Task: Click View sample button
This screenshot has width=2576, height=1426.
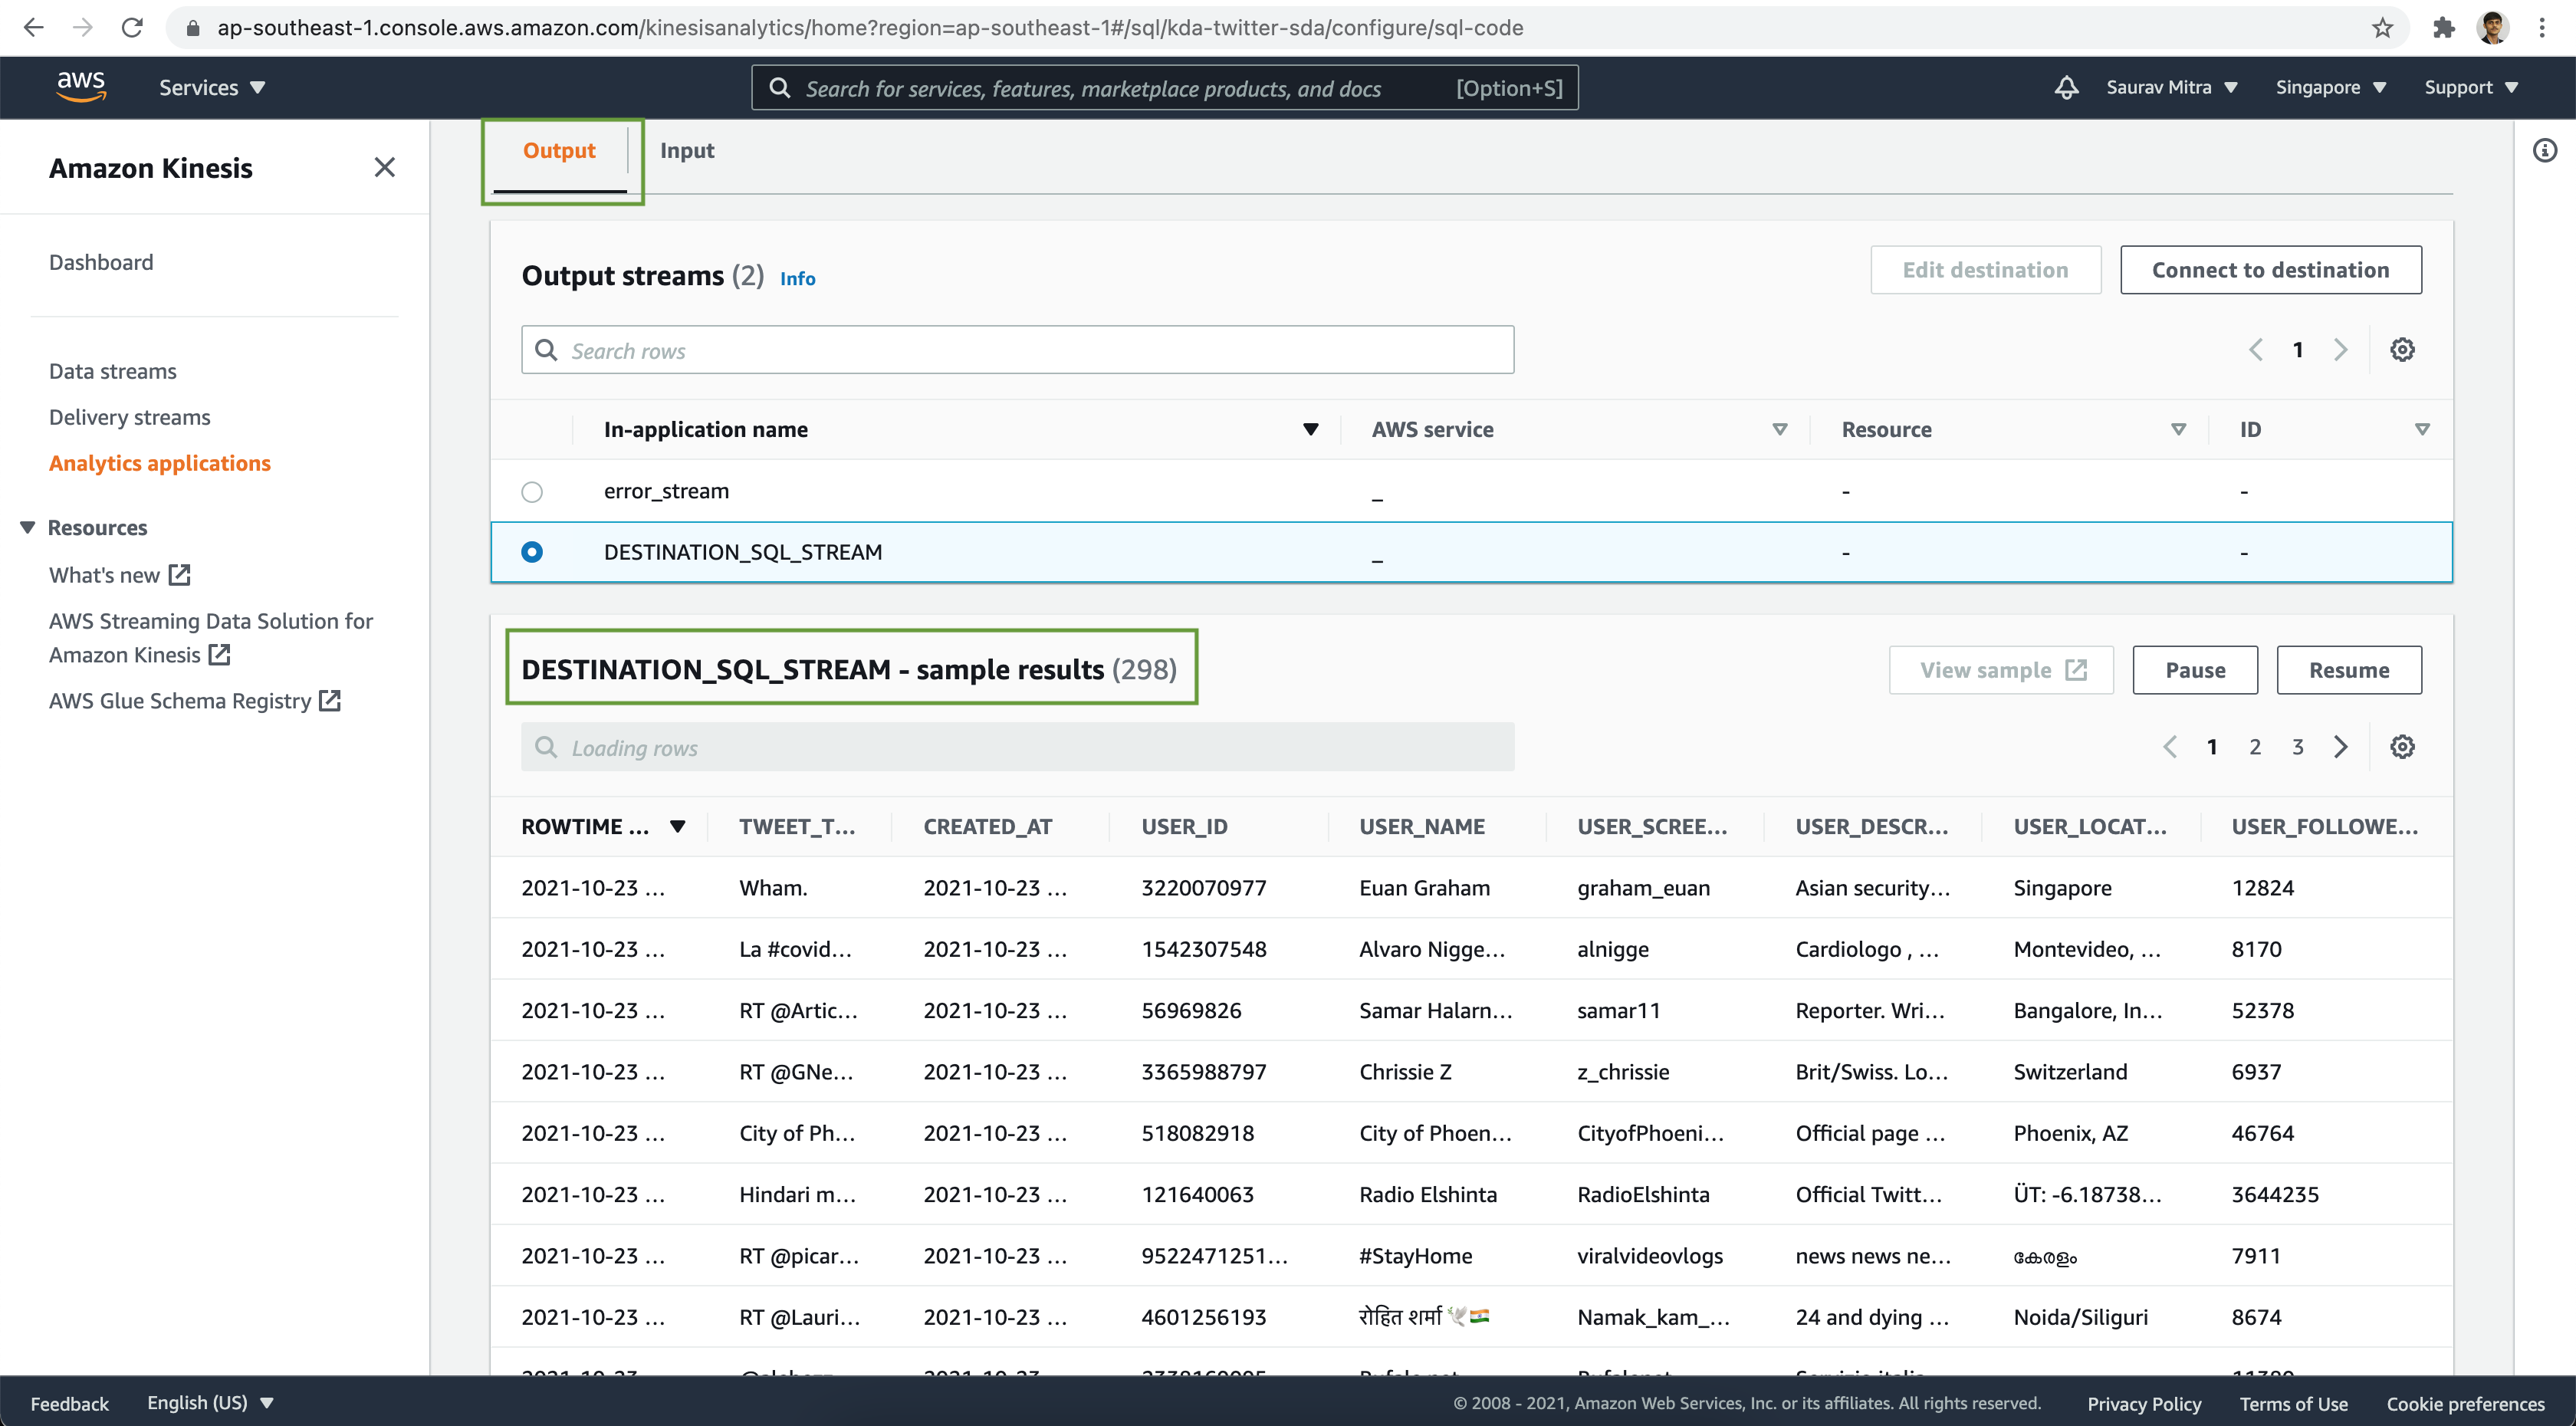Action: click(2001, 670)
